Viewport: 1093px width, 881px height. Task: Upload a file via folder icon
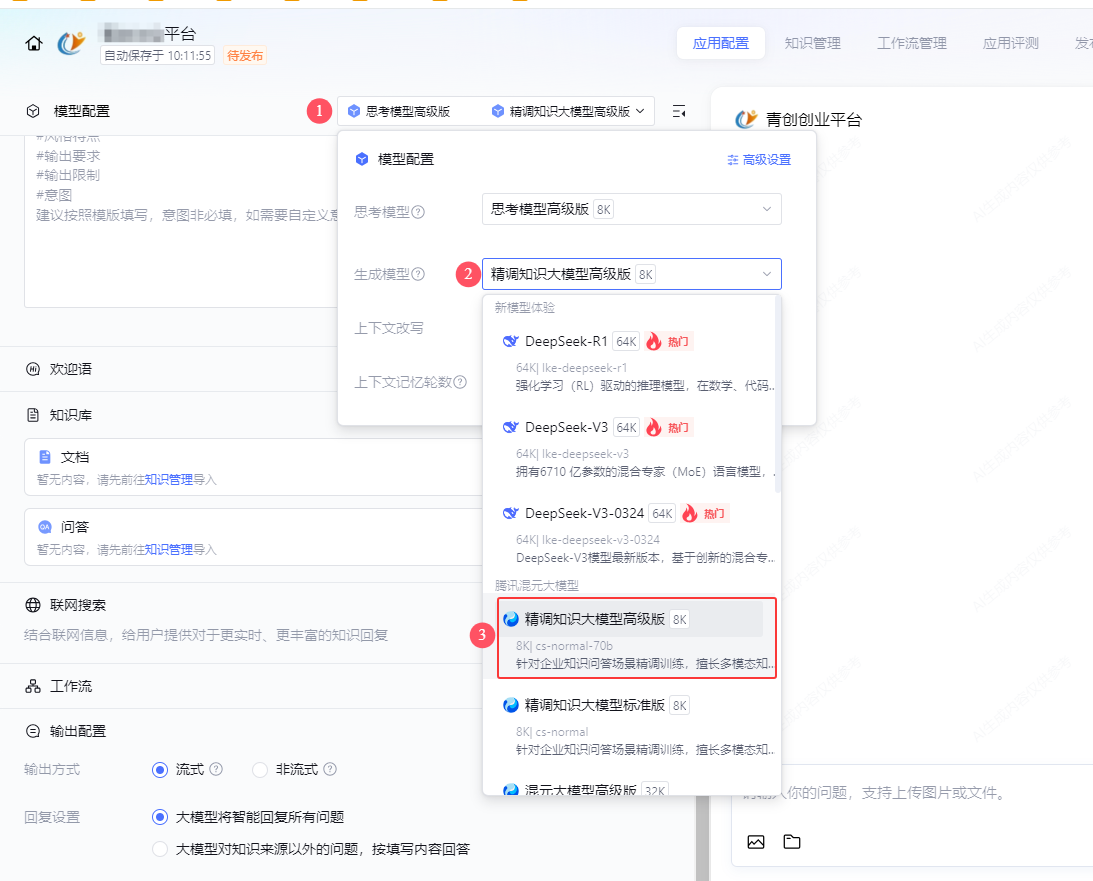(x=792, y=842)
